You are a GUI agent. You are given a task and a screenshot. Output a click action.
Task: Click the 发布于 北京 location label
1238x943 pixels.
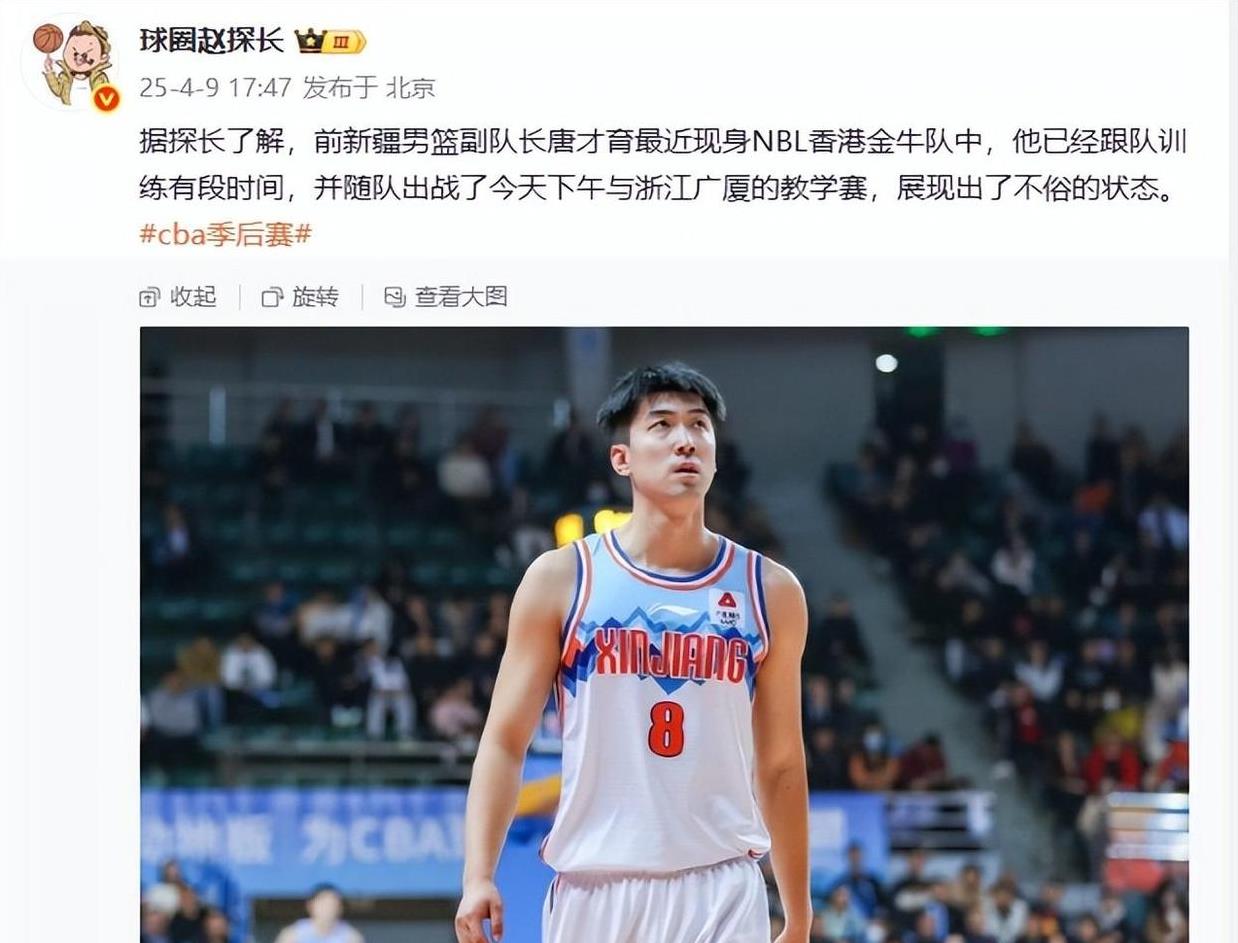tap(369, 88)
